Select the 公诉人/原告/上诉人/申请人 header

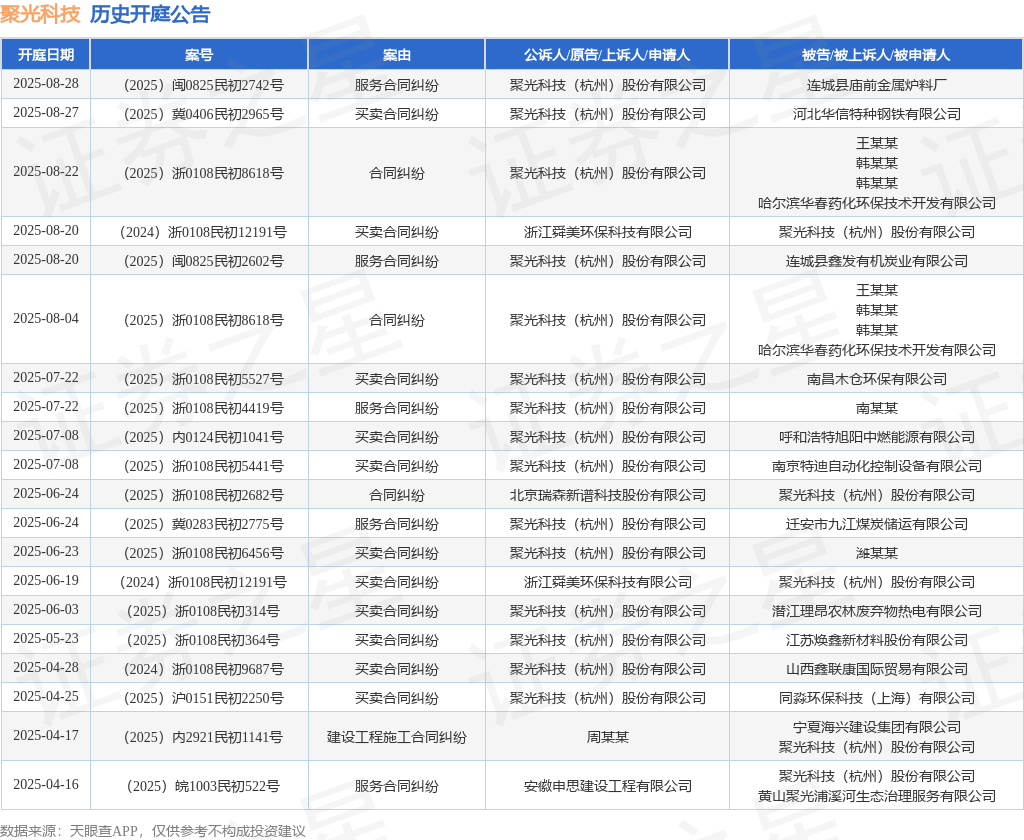(x=607, y=55)
